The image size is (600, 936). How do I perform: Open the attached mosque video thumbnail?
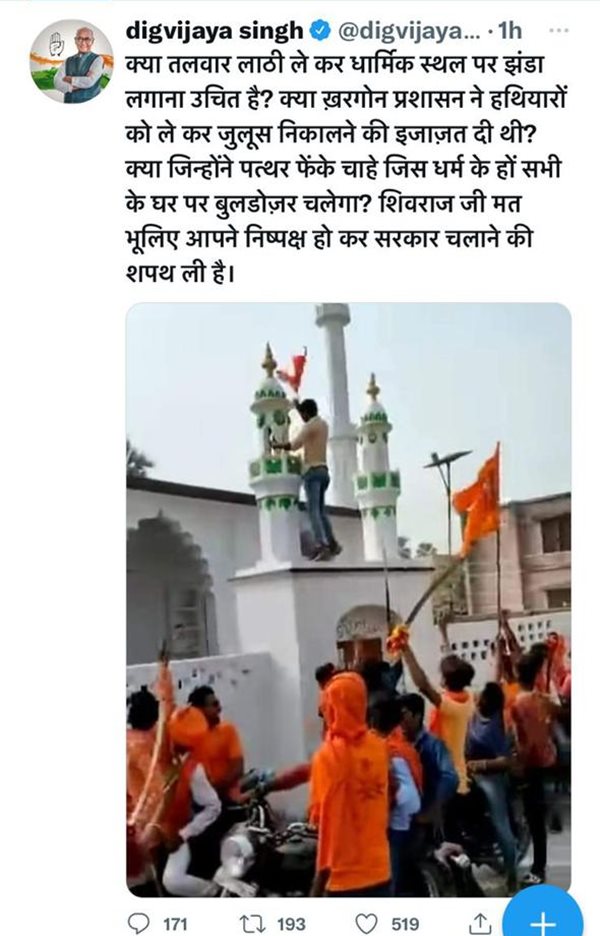(x=349, y=599)
